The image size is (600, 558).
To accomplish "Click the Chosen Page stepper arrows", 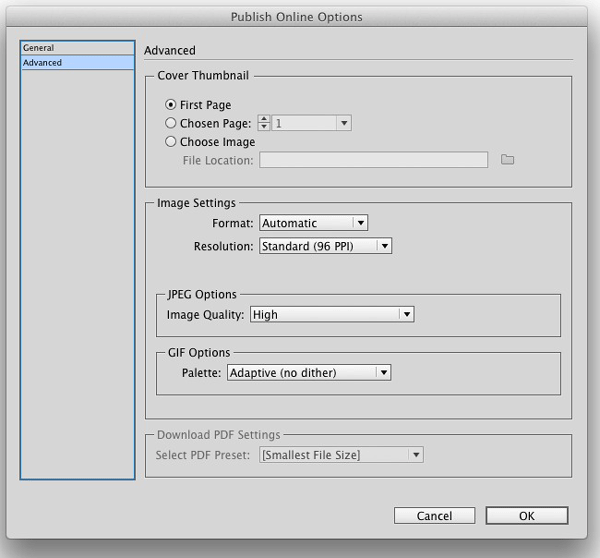I will 264,123.
